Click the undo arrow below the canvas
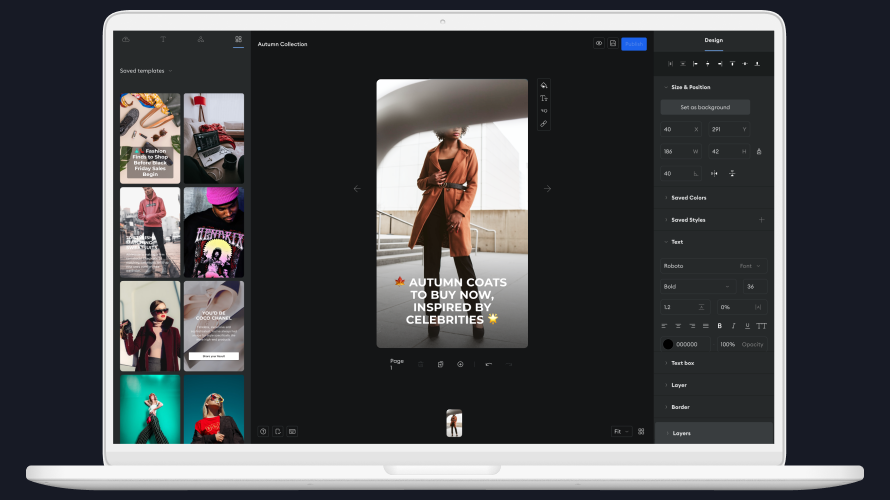This screenshot has width=890, height=500. pos(489,364)
